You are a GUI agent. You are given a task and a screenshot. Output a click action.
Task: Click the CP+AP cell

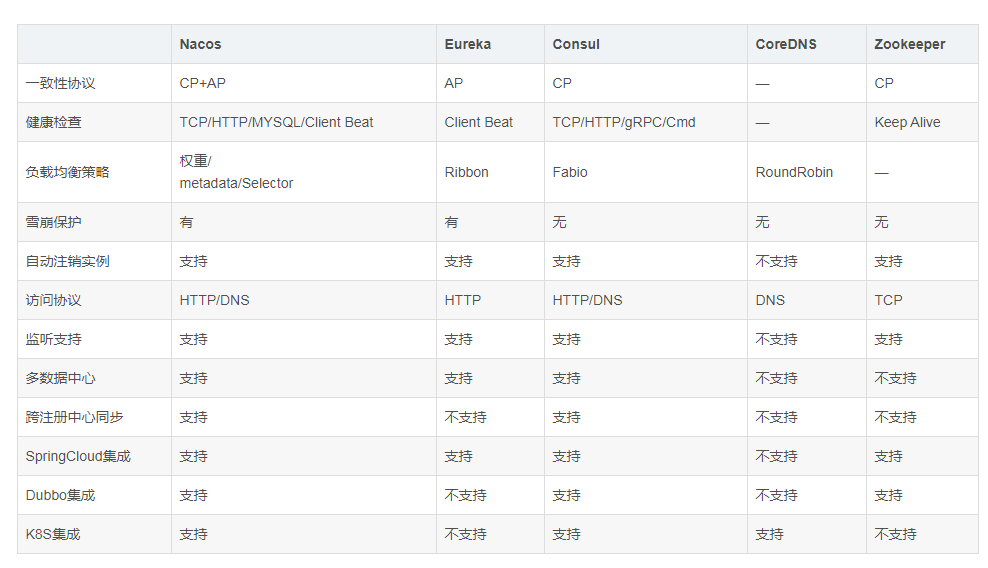coord(203,83)
